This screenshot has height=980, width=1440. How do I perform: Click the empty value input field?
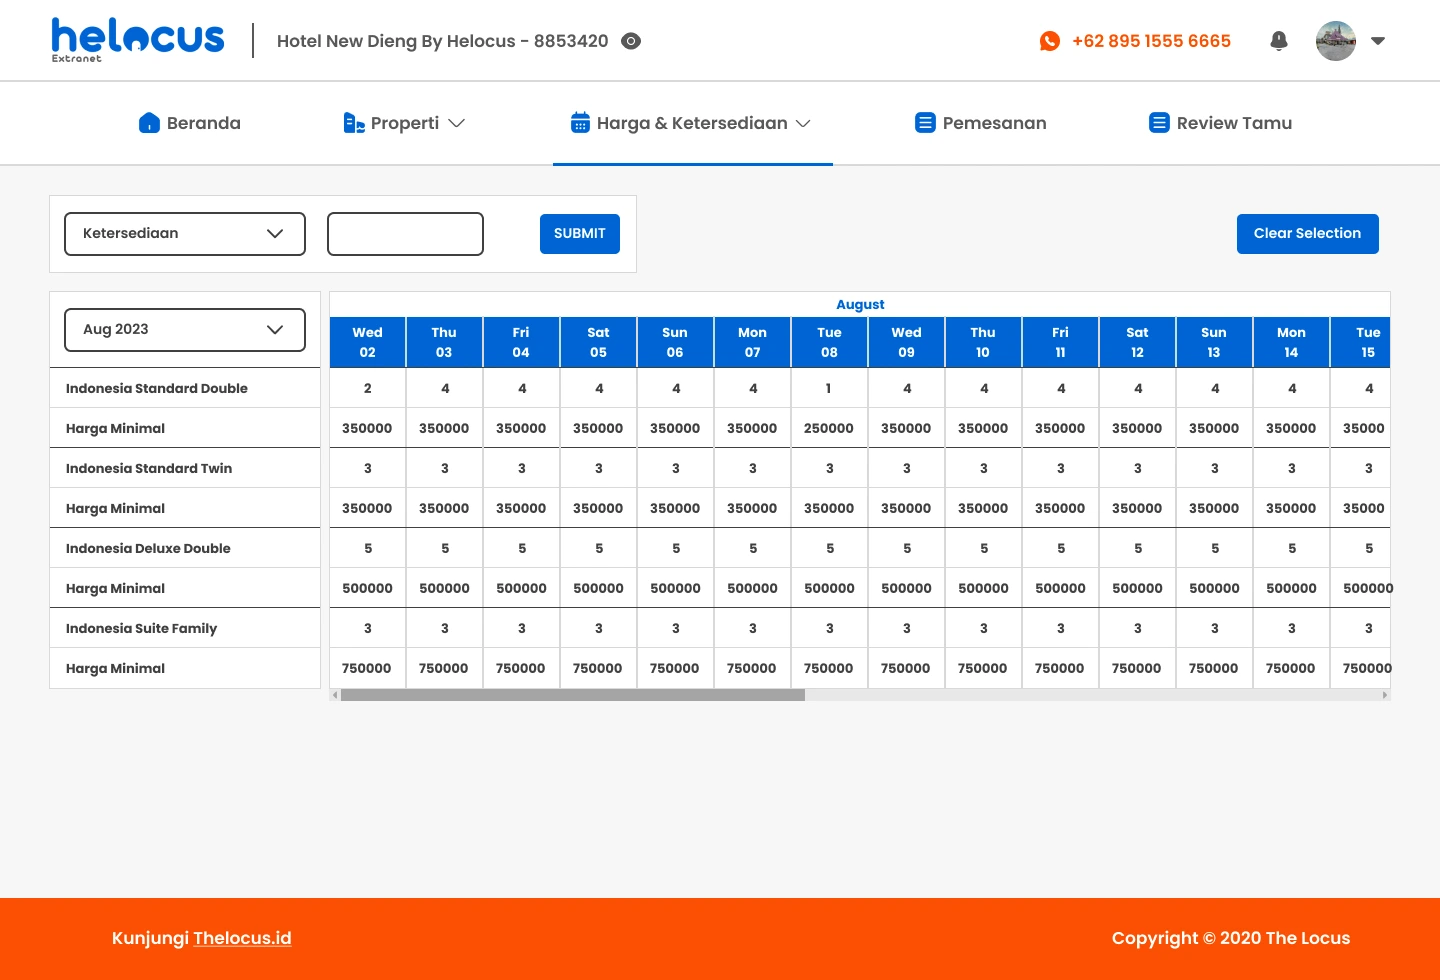tap(405, 234)
